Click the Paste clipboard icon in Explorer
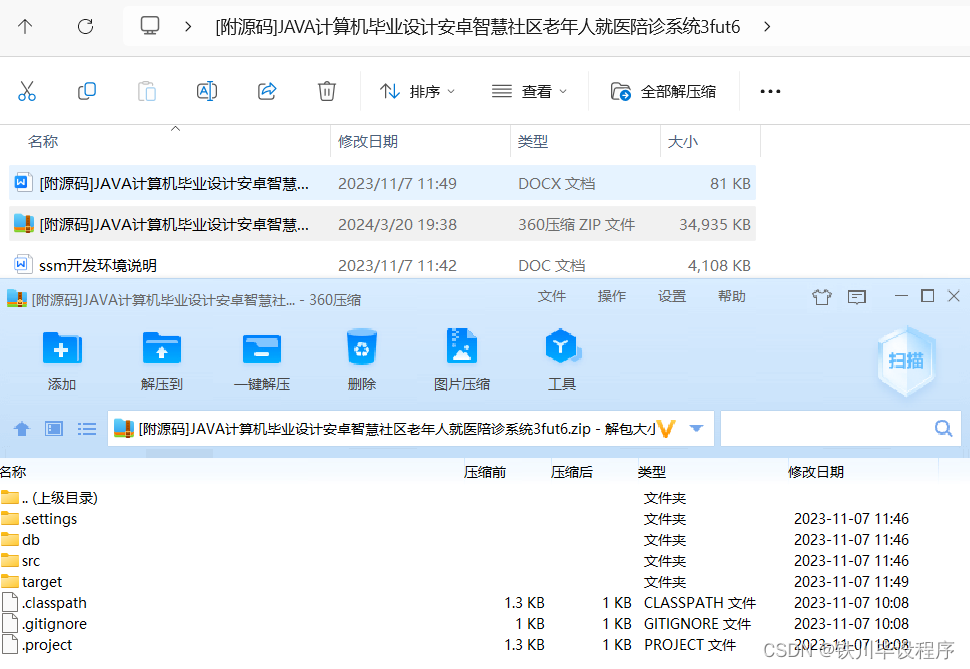Screen dimensions: 970x669 click(147, 91)
